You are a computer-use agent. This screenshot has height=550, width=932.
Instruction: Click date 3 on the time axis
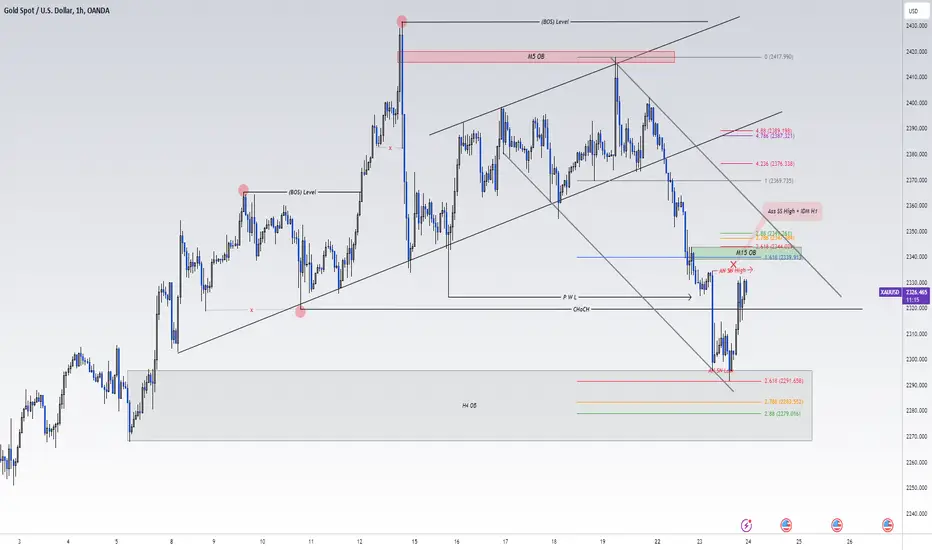pyautogui.click(x=20, y=542)
